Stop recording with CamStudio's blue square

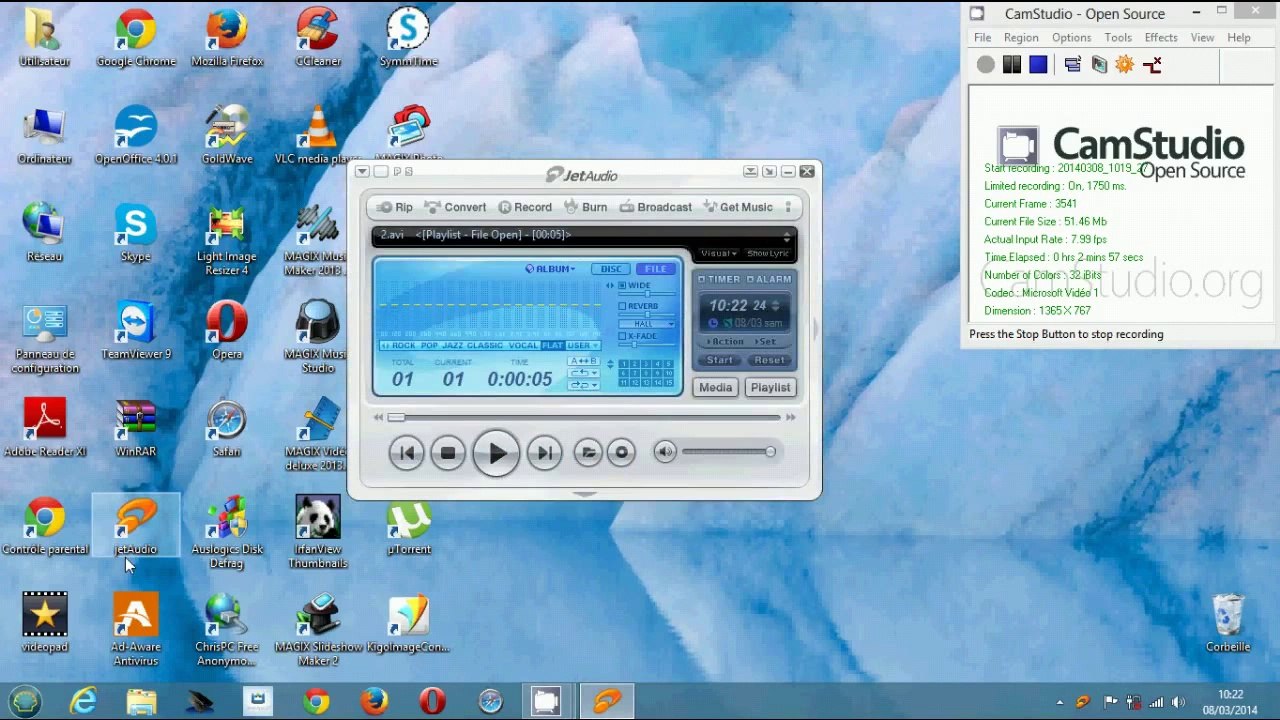1038,65
